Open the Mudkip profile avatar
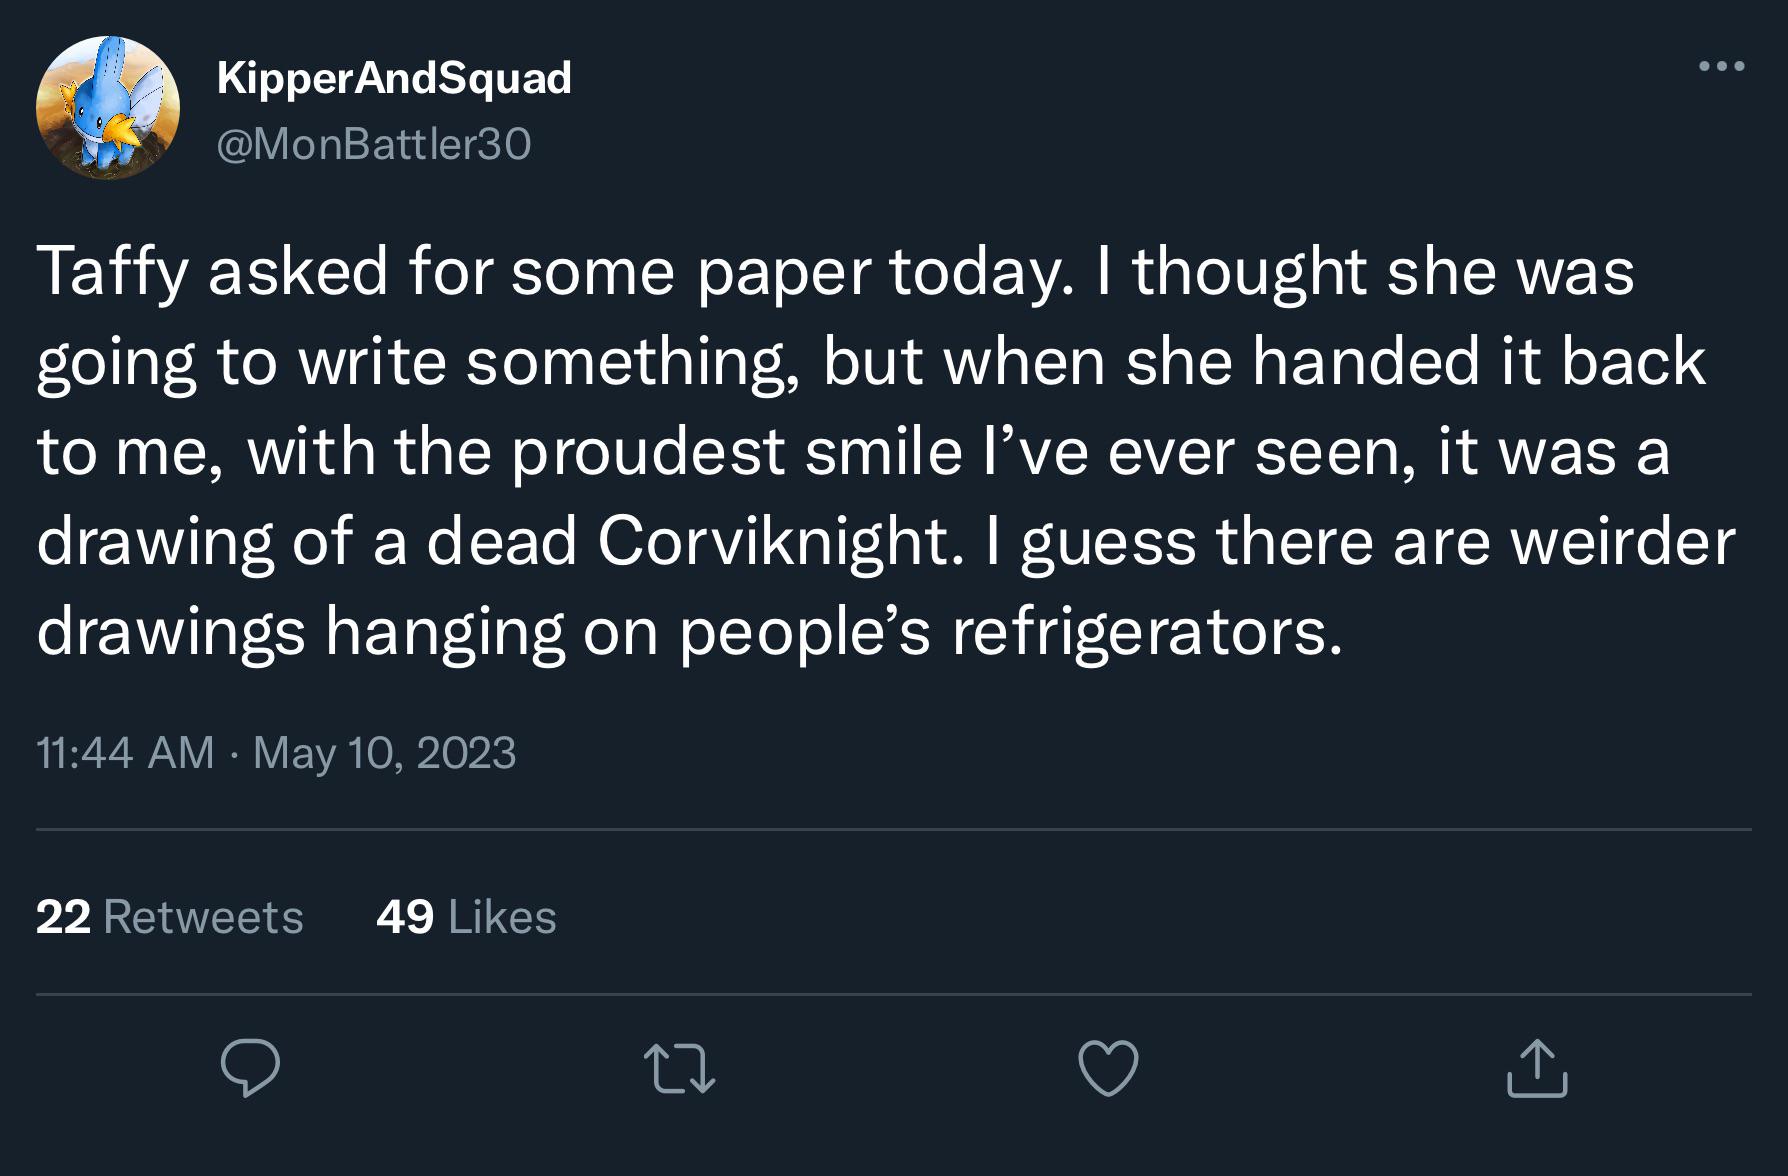The width and height of the screenshot is (1788, 1176). pyautogui.click(x=108, y=108)
